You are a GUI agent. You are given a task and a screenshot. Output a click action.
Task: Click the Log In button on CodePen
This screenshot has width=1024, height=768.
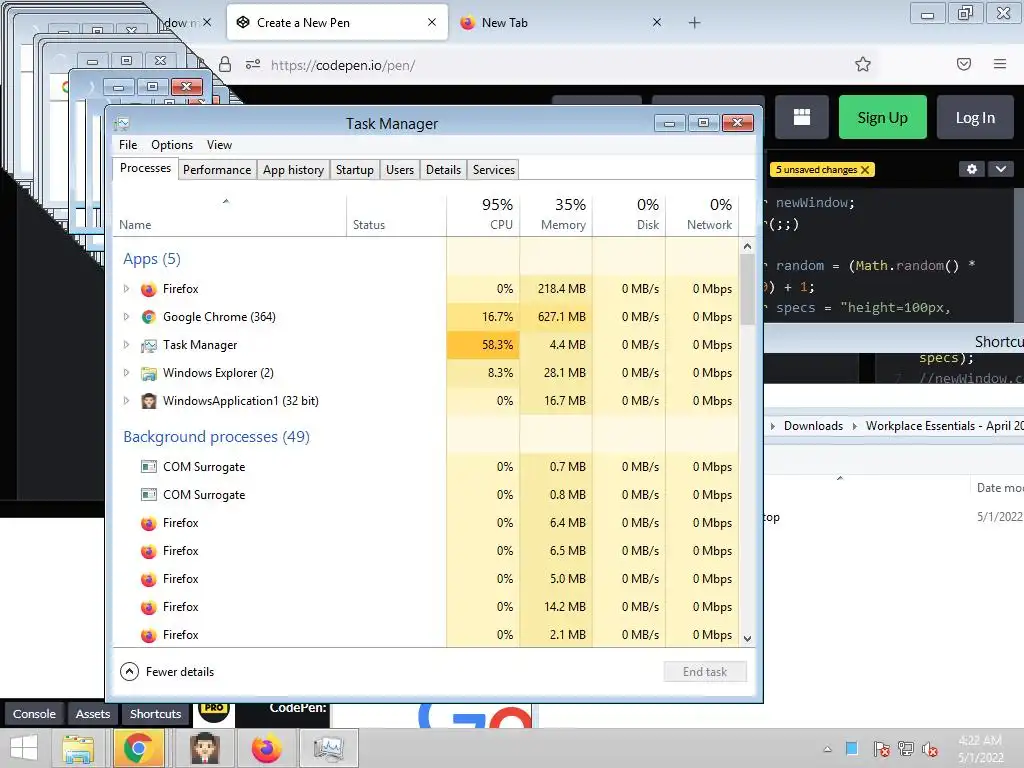(975, 117)
